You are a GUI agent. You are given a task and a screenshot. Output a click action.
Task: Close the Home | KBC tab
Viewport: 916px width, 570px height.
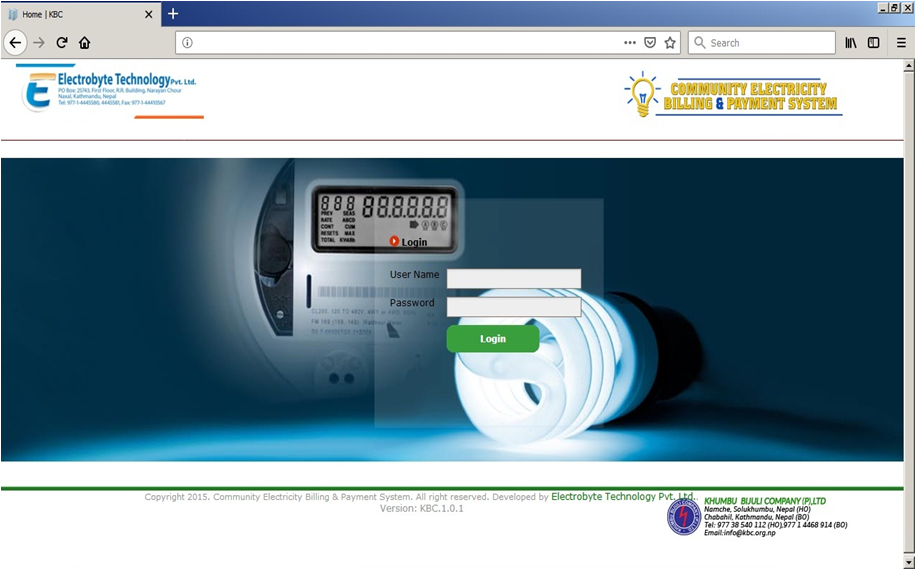point(150,15)
